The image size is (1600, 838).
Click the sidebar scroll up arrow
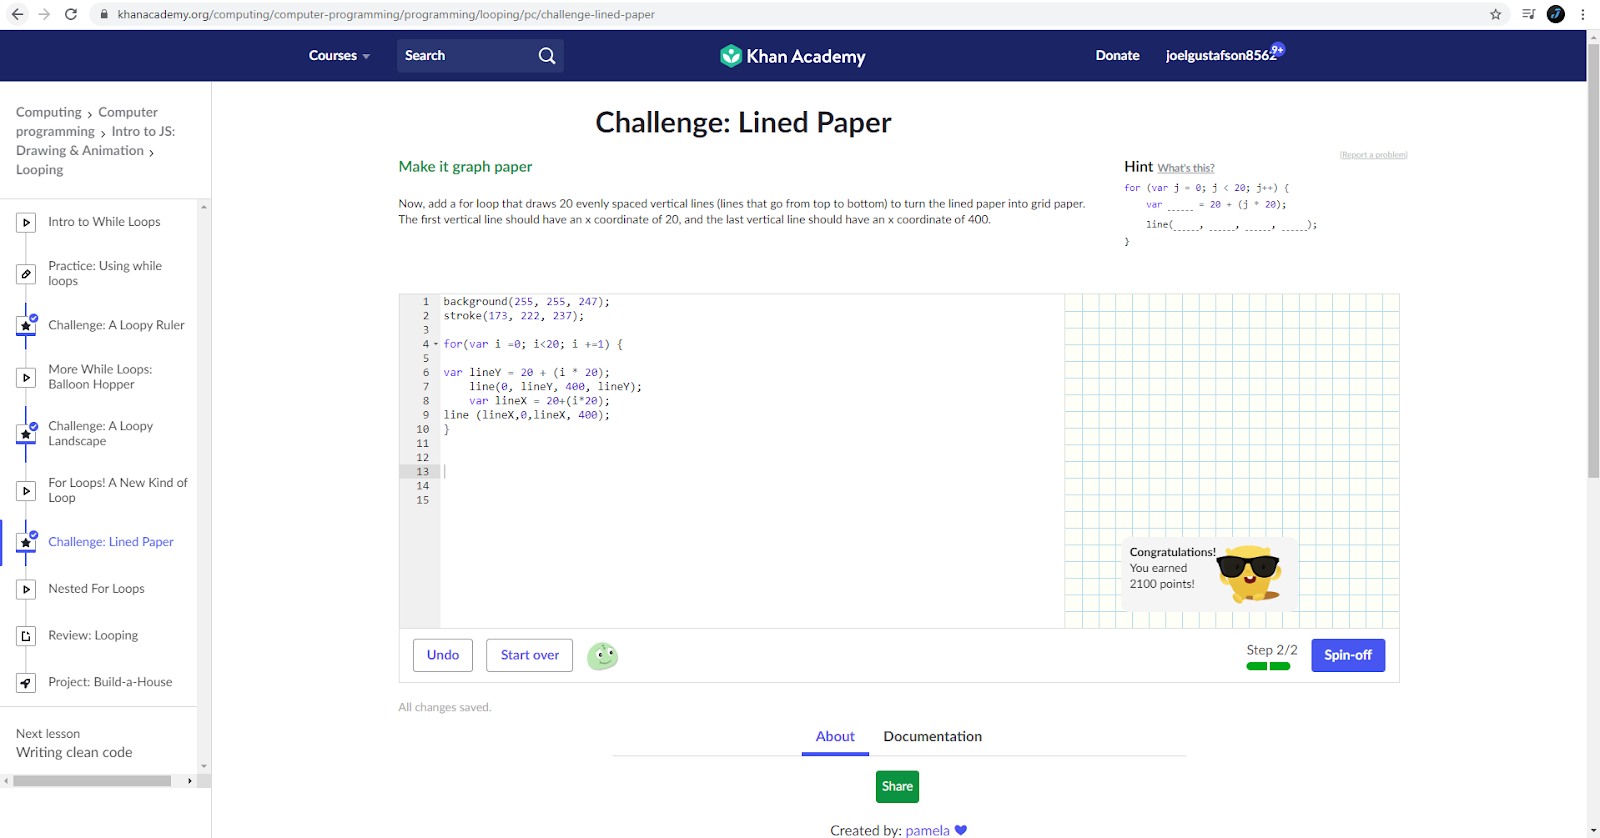[x=204, y=208]
